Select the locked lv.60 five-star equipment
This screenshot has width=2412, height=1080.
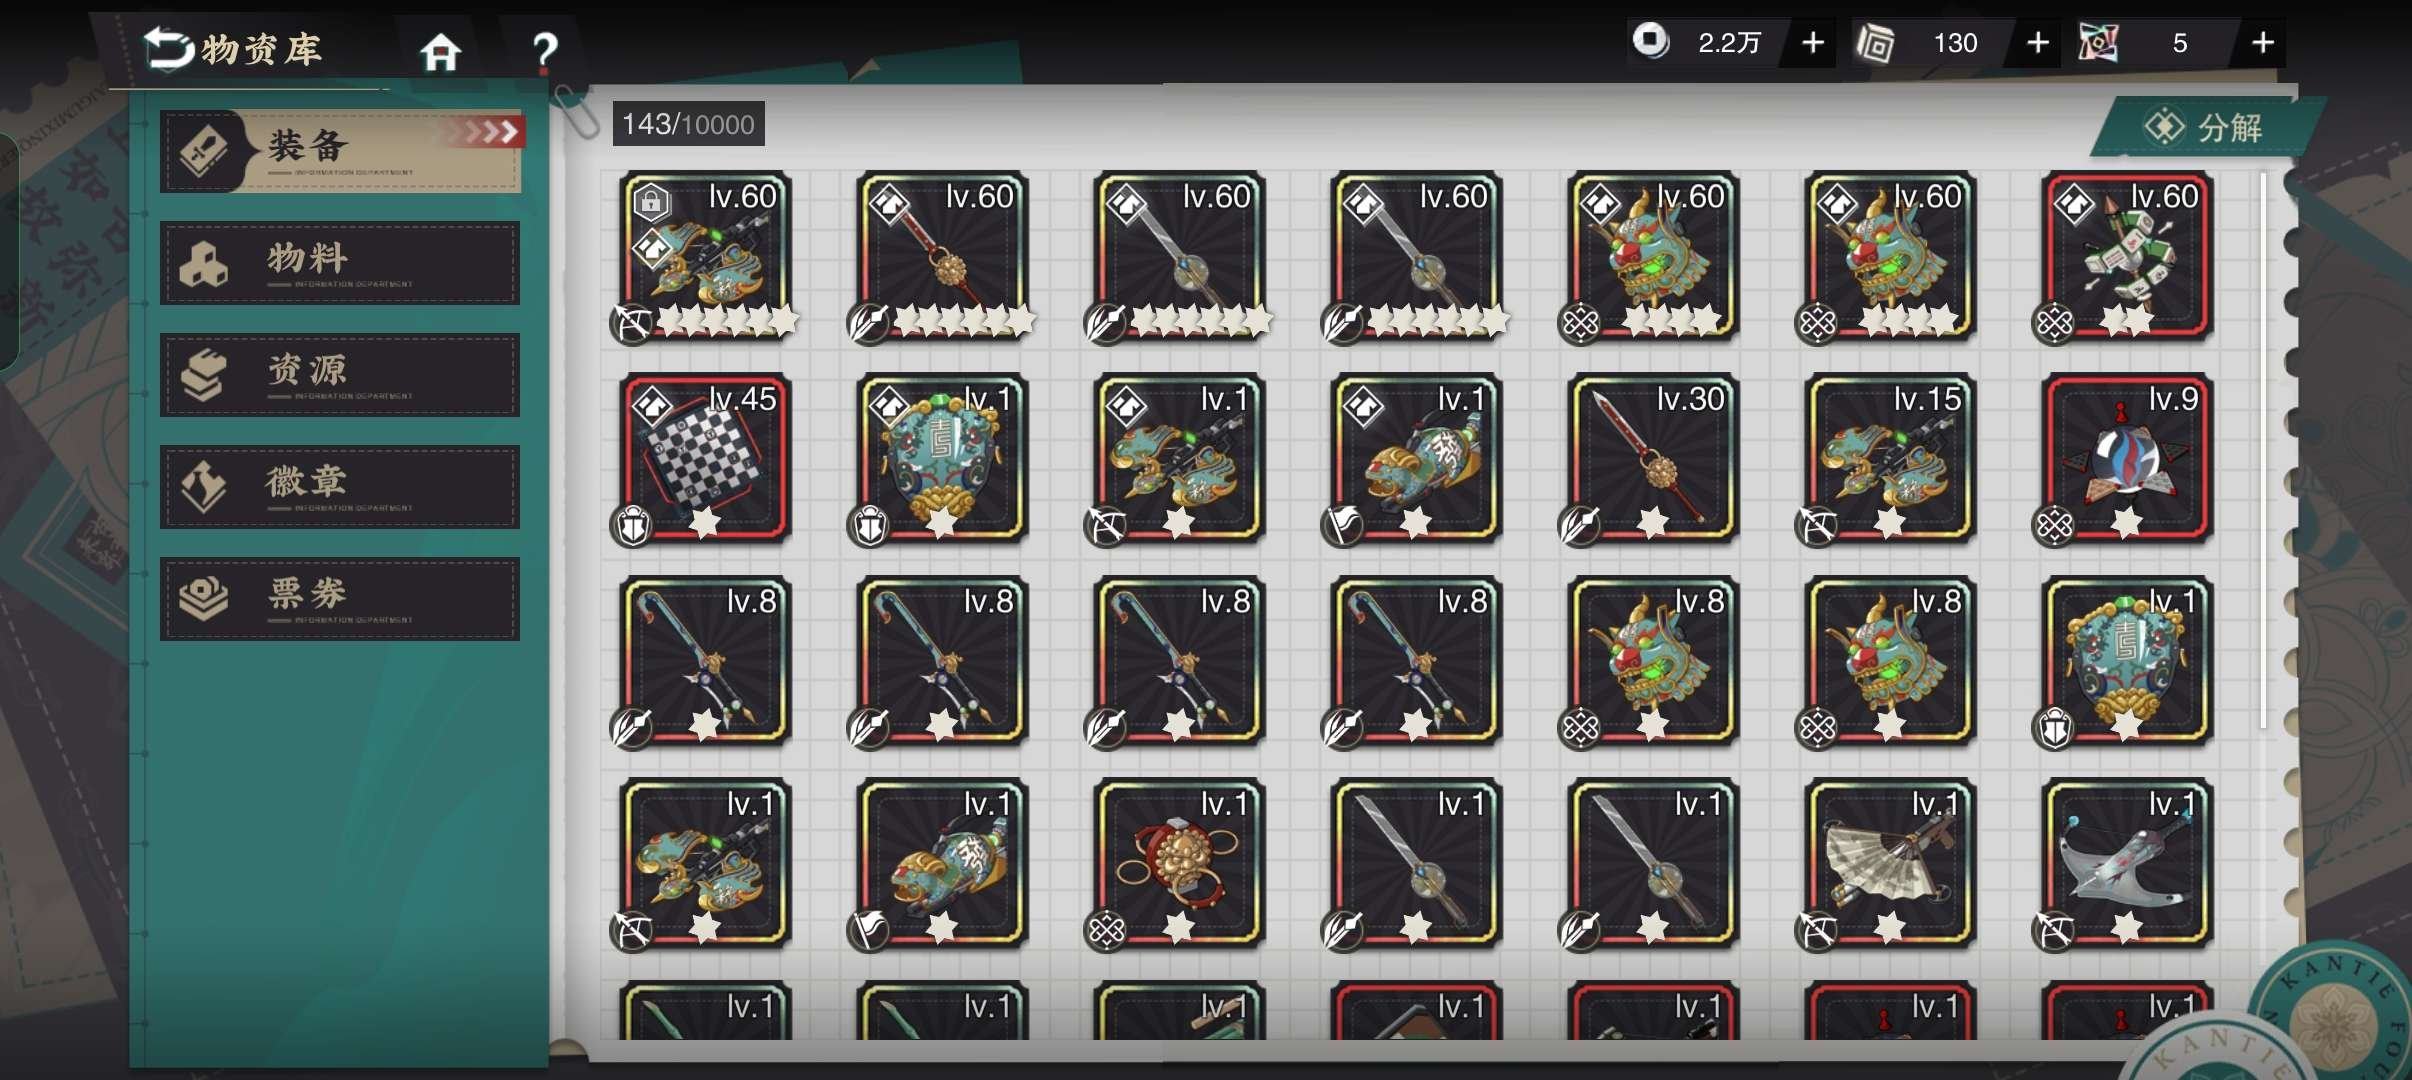pos(705,257)
